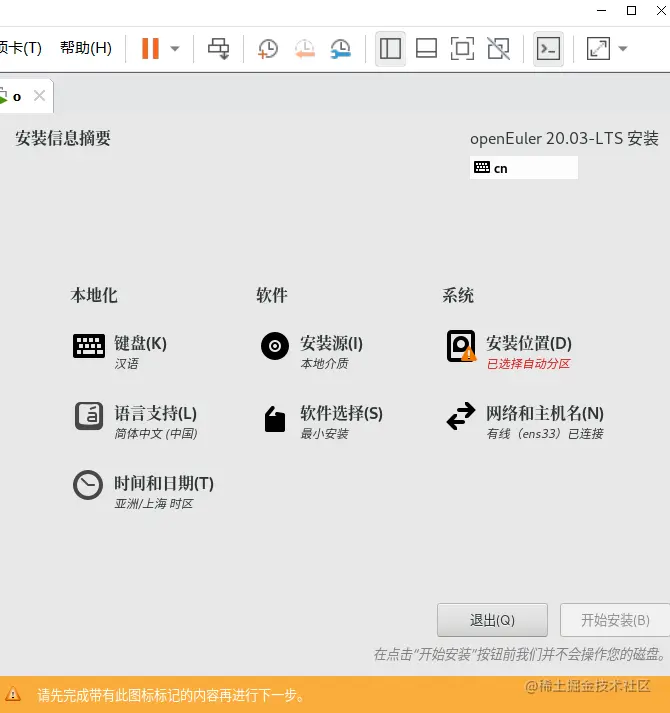
Task: Click the 软件选择(S) package icon
Action: [275, 419]
